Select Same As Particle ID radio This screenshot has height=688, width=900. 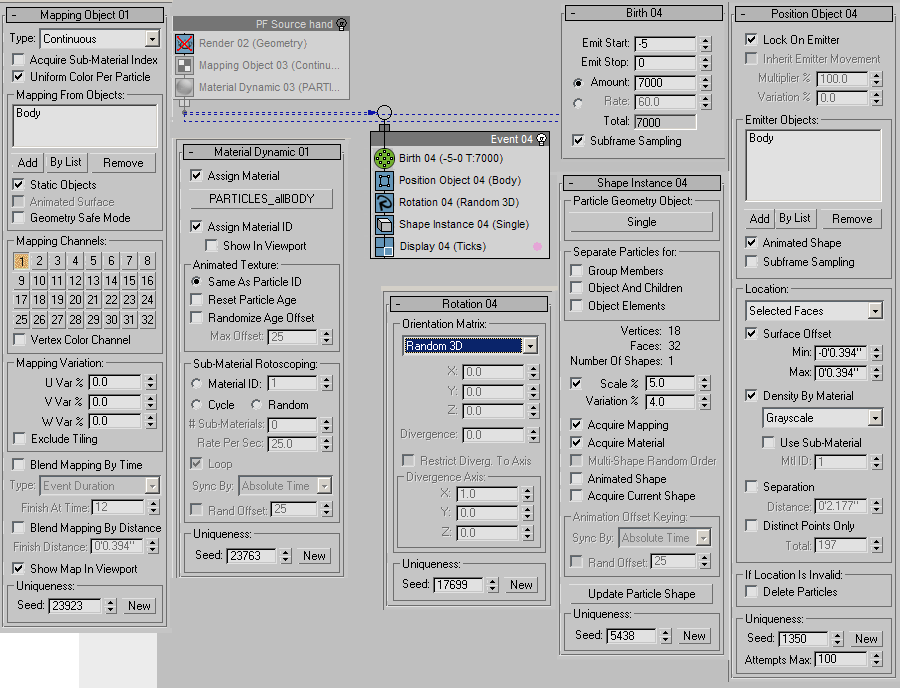click(196, 282)
